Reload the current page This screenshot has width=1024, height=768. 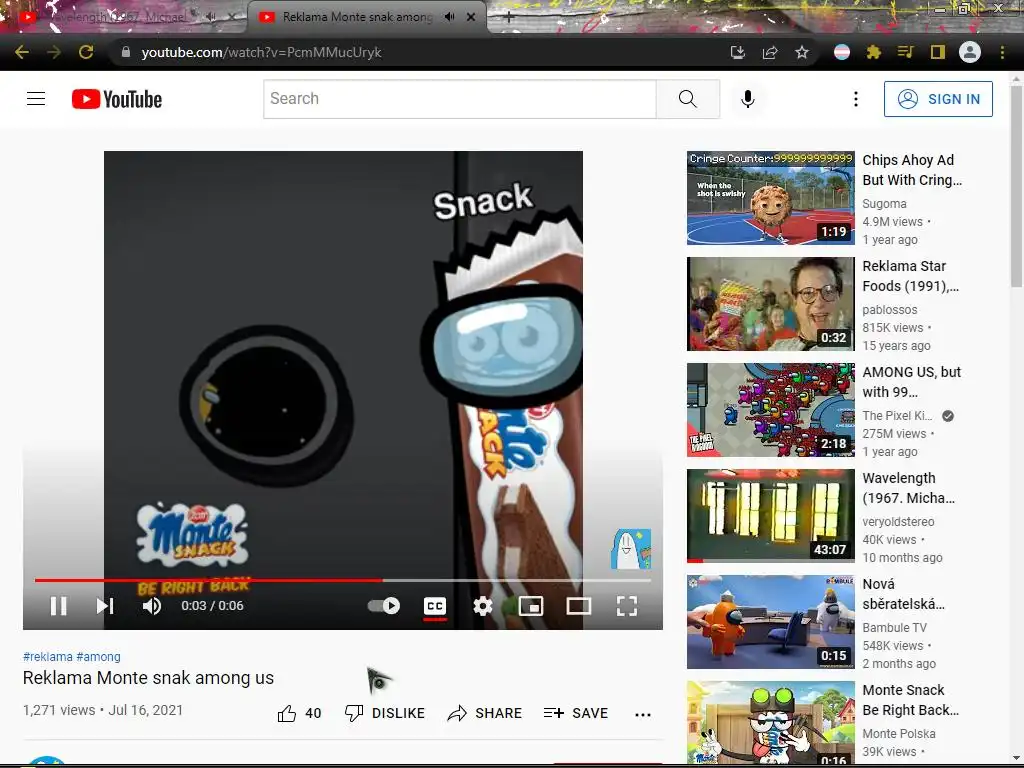(86, 52)
